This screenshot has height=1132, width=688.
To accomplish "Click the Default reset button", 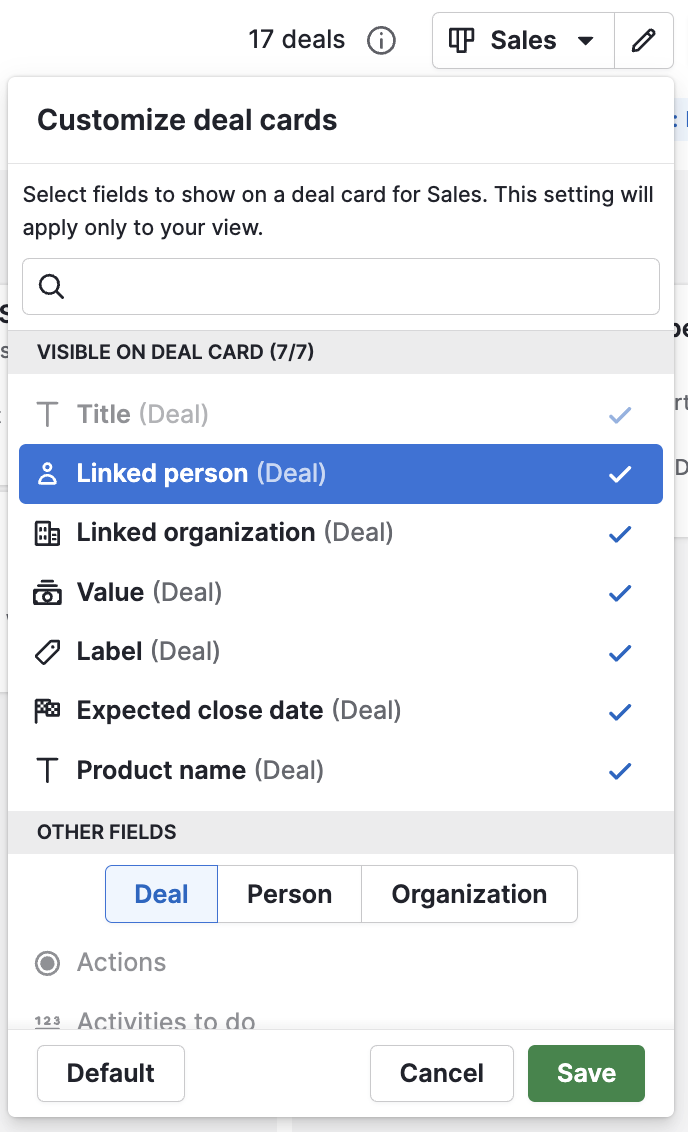I will click(x=111, y=1073).
